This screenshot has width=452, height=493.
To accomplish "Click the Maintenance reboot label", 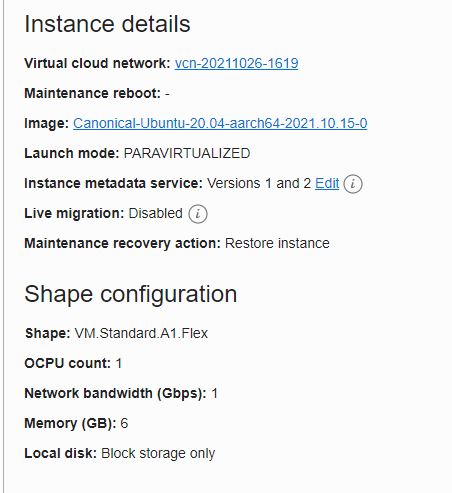I will point(93,93).
